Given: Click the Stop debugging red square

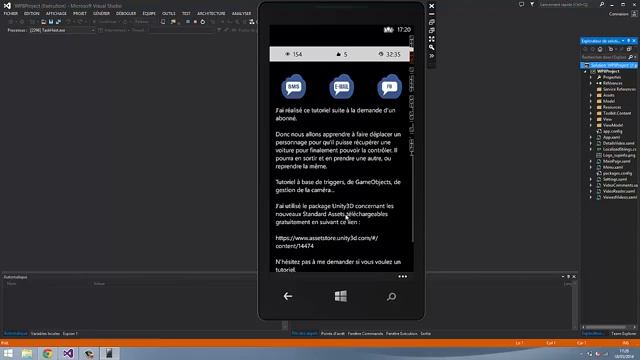Looking at the screenshot, I should point(195,22).
